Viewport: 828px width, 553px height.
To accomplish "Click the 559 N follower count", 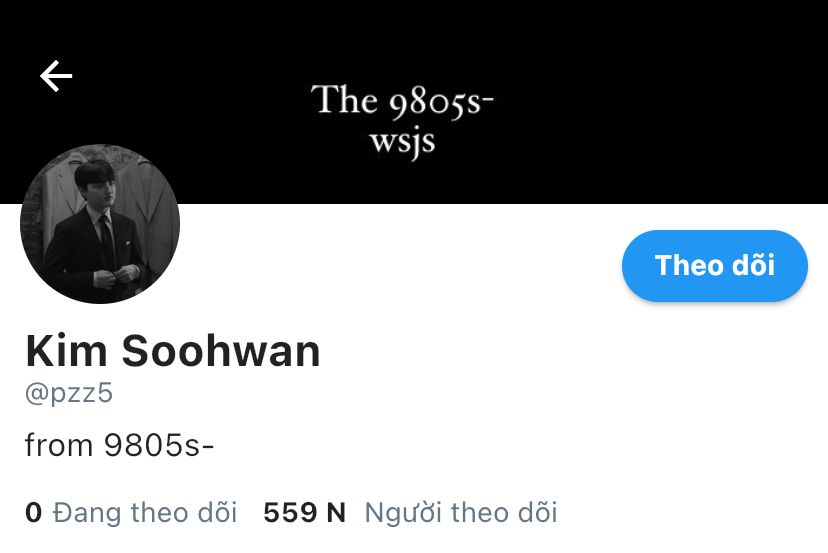I will coord(305,512).
